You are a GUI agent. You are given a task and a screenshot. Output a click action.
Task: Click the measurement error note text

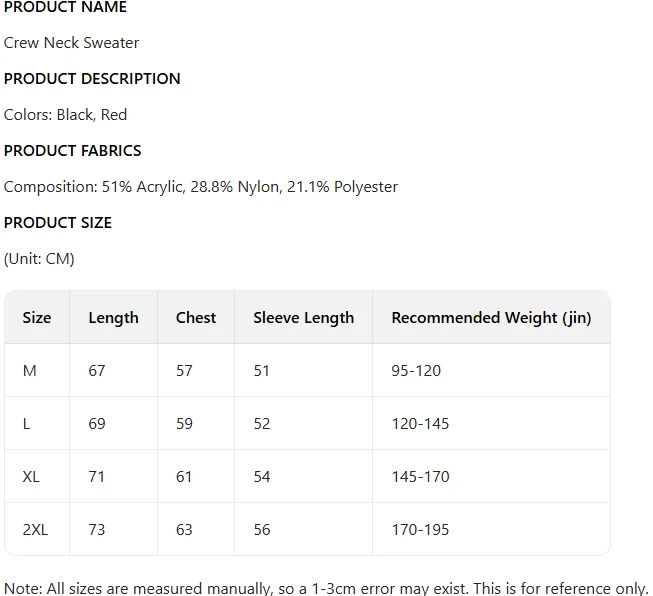326,588
